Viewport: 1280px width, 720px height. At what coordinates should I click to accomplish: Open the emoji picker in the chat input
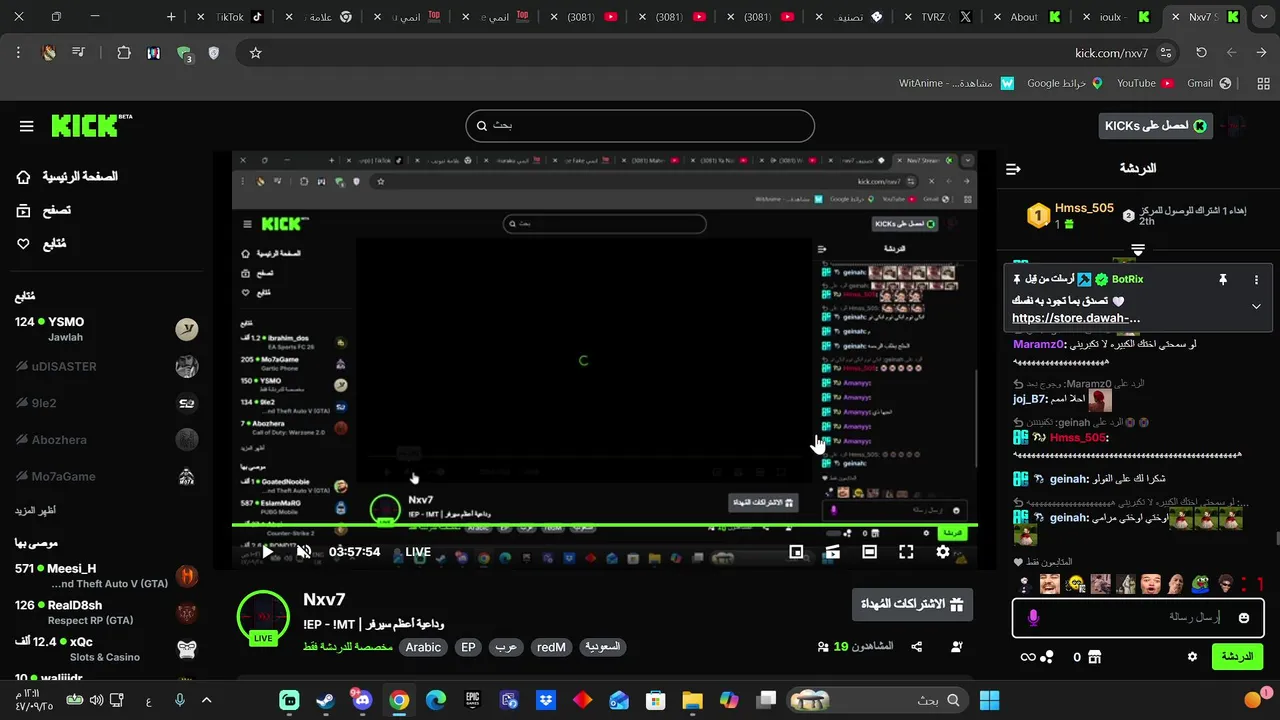click(x=1244, y=618)
